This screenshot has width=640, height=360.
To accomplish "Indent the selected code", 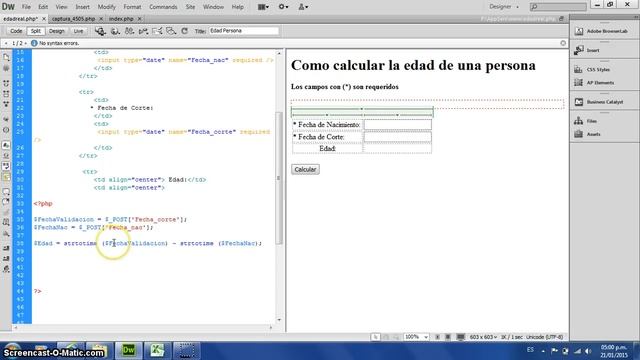I will point(6,248).
